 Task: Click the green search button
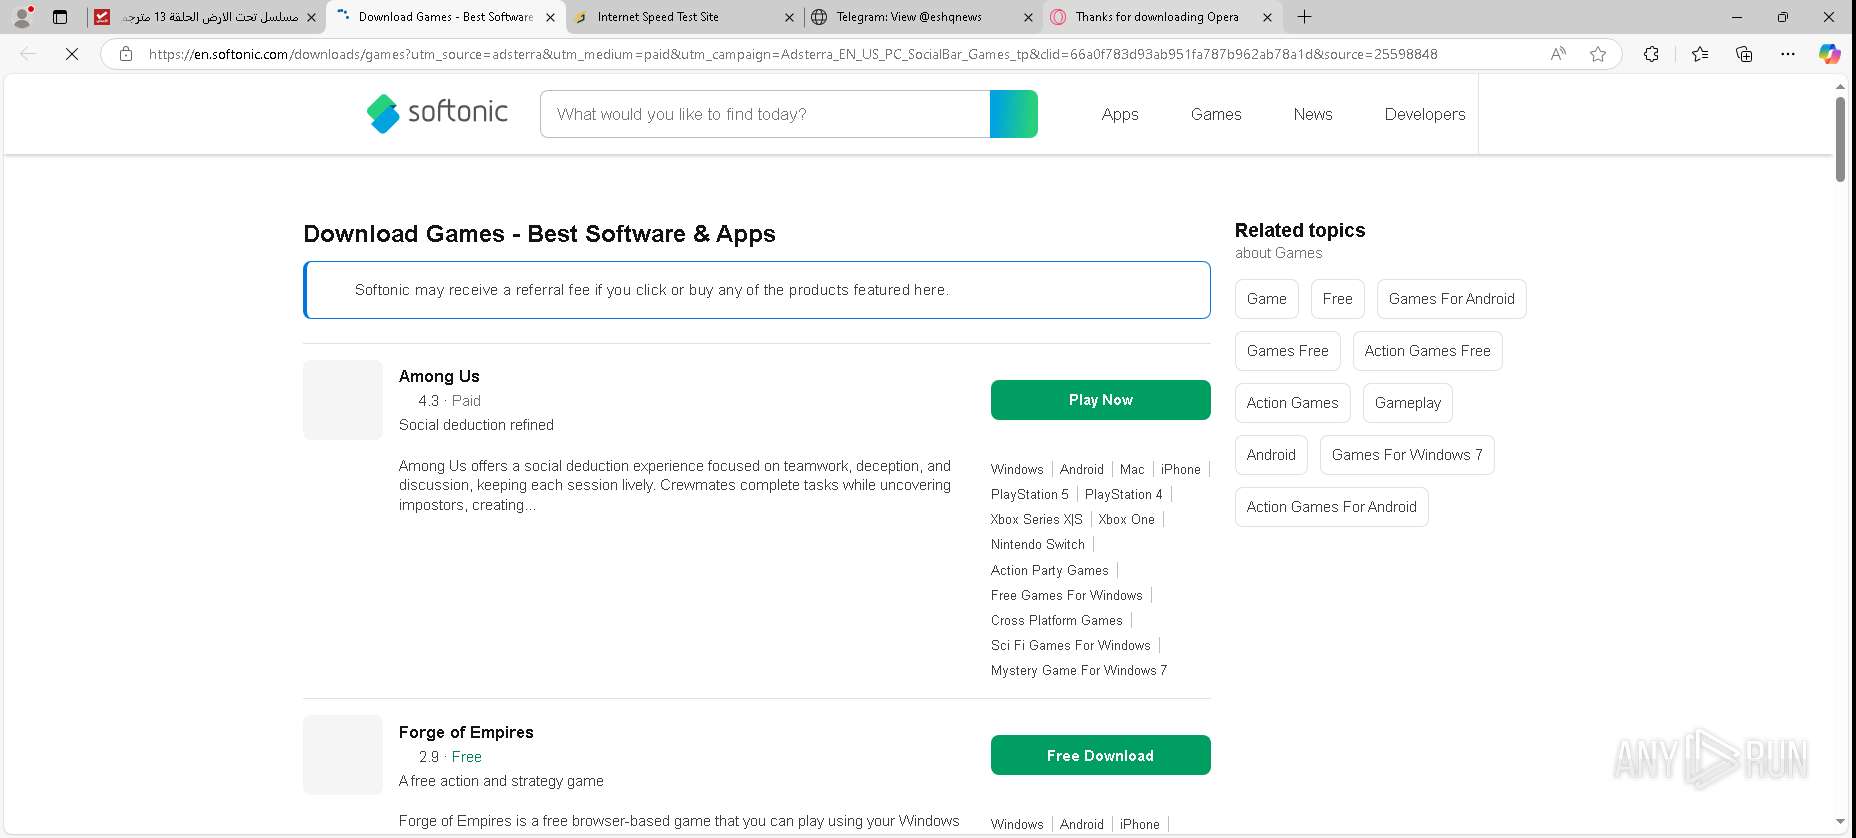(1014, 114)
